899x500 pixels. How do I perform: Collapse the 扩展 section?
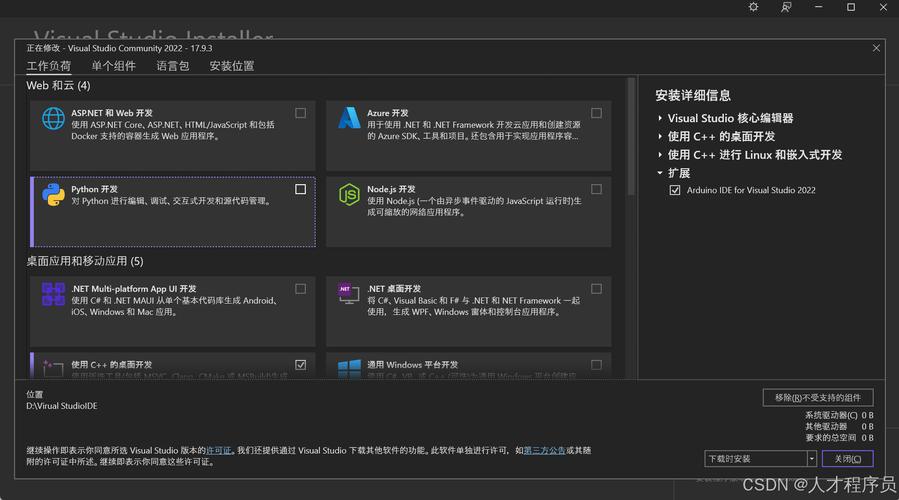661,173
